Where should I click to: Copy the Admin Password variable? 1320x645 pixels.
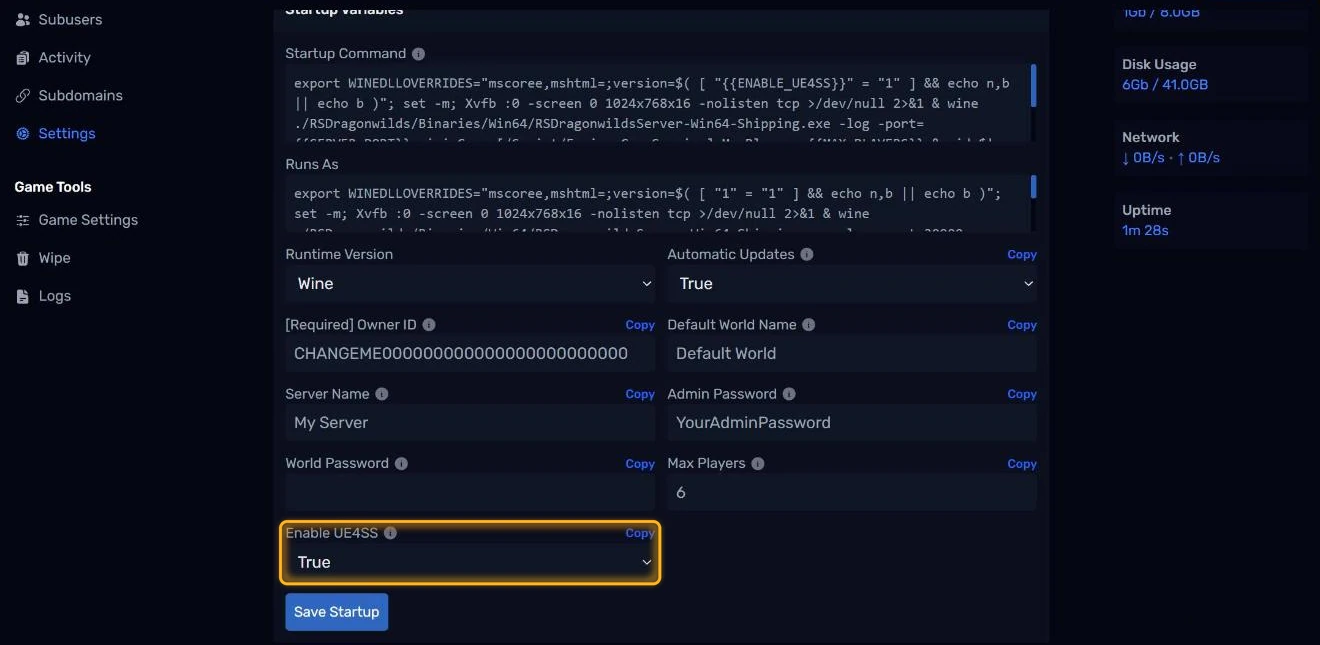click(x=1022, y=395)
